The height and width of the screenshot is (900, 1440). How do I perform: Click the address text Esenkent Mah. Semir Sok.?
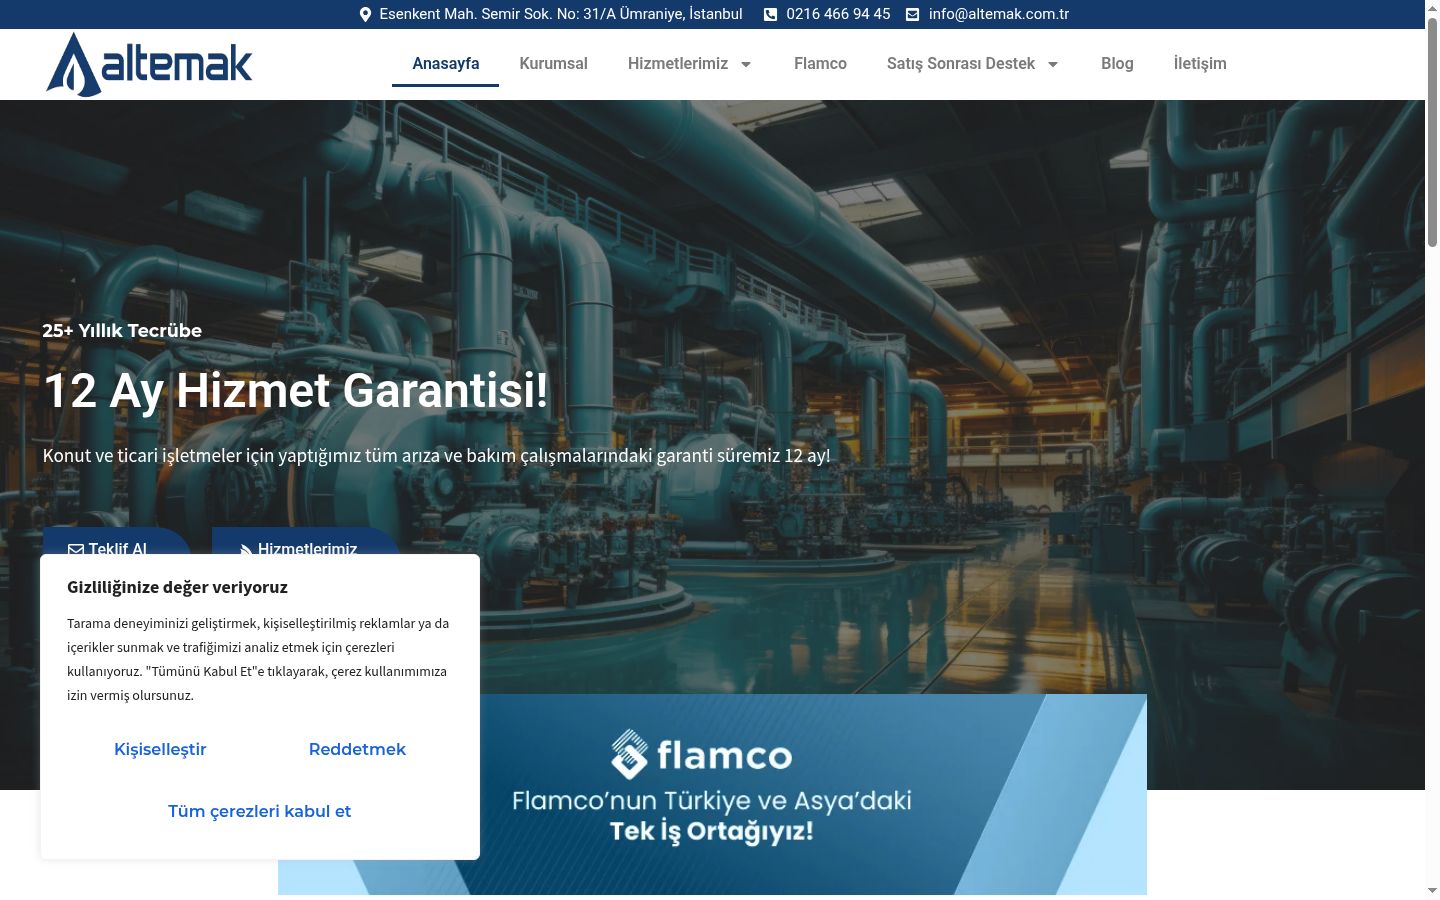click(561, 14)
